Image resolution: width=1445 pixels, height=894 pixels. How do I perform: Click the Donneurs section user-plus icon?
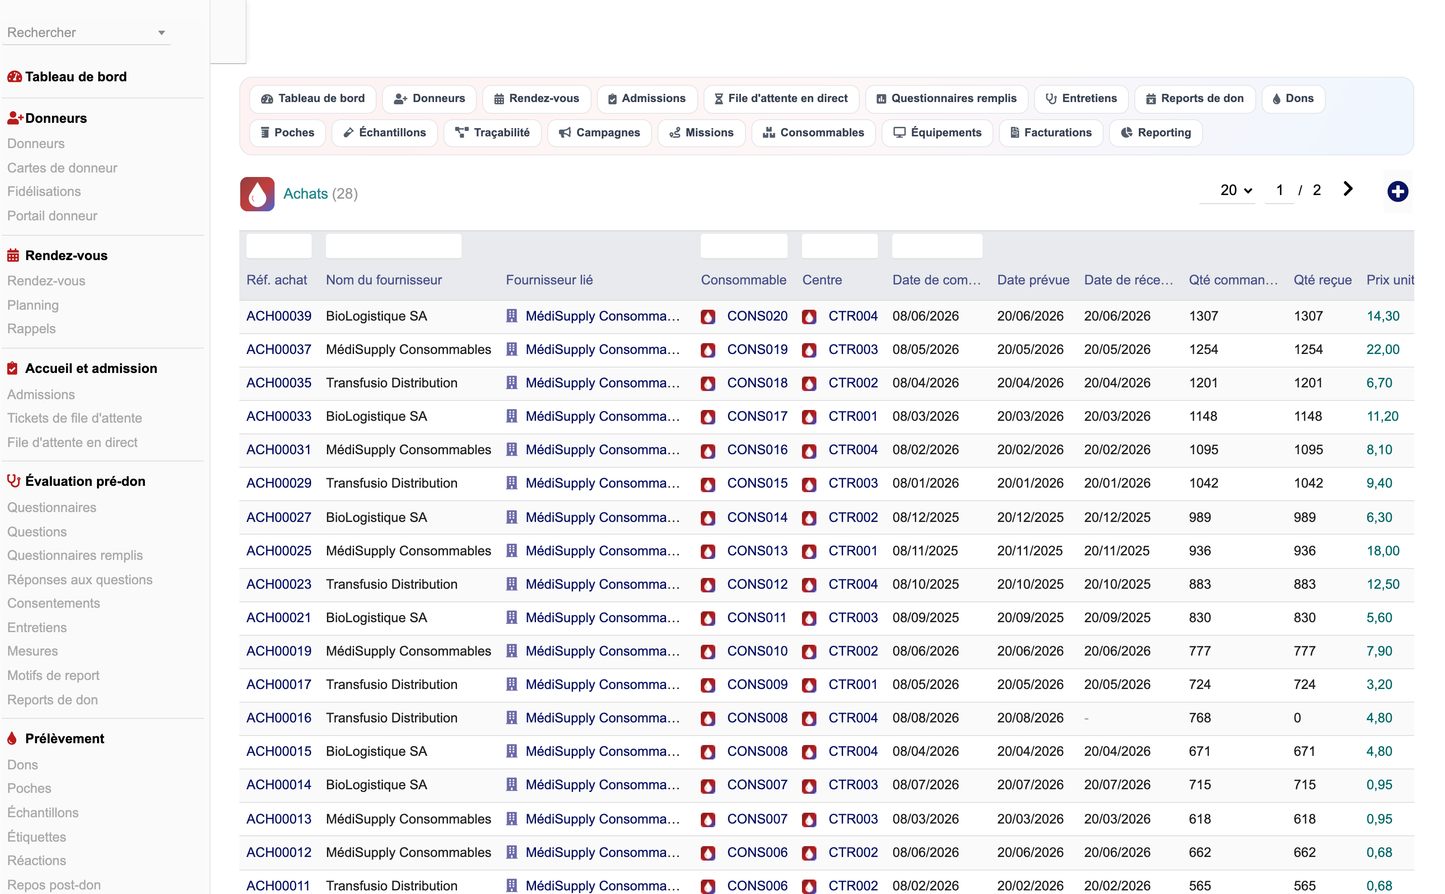(x=15, y=118)
